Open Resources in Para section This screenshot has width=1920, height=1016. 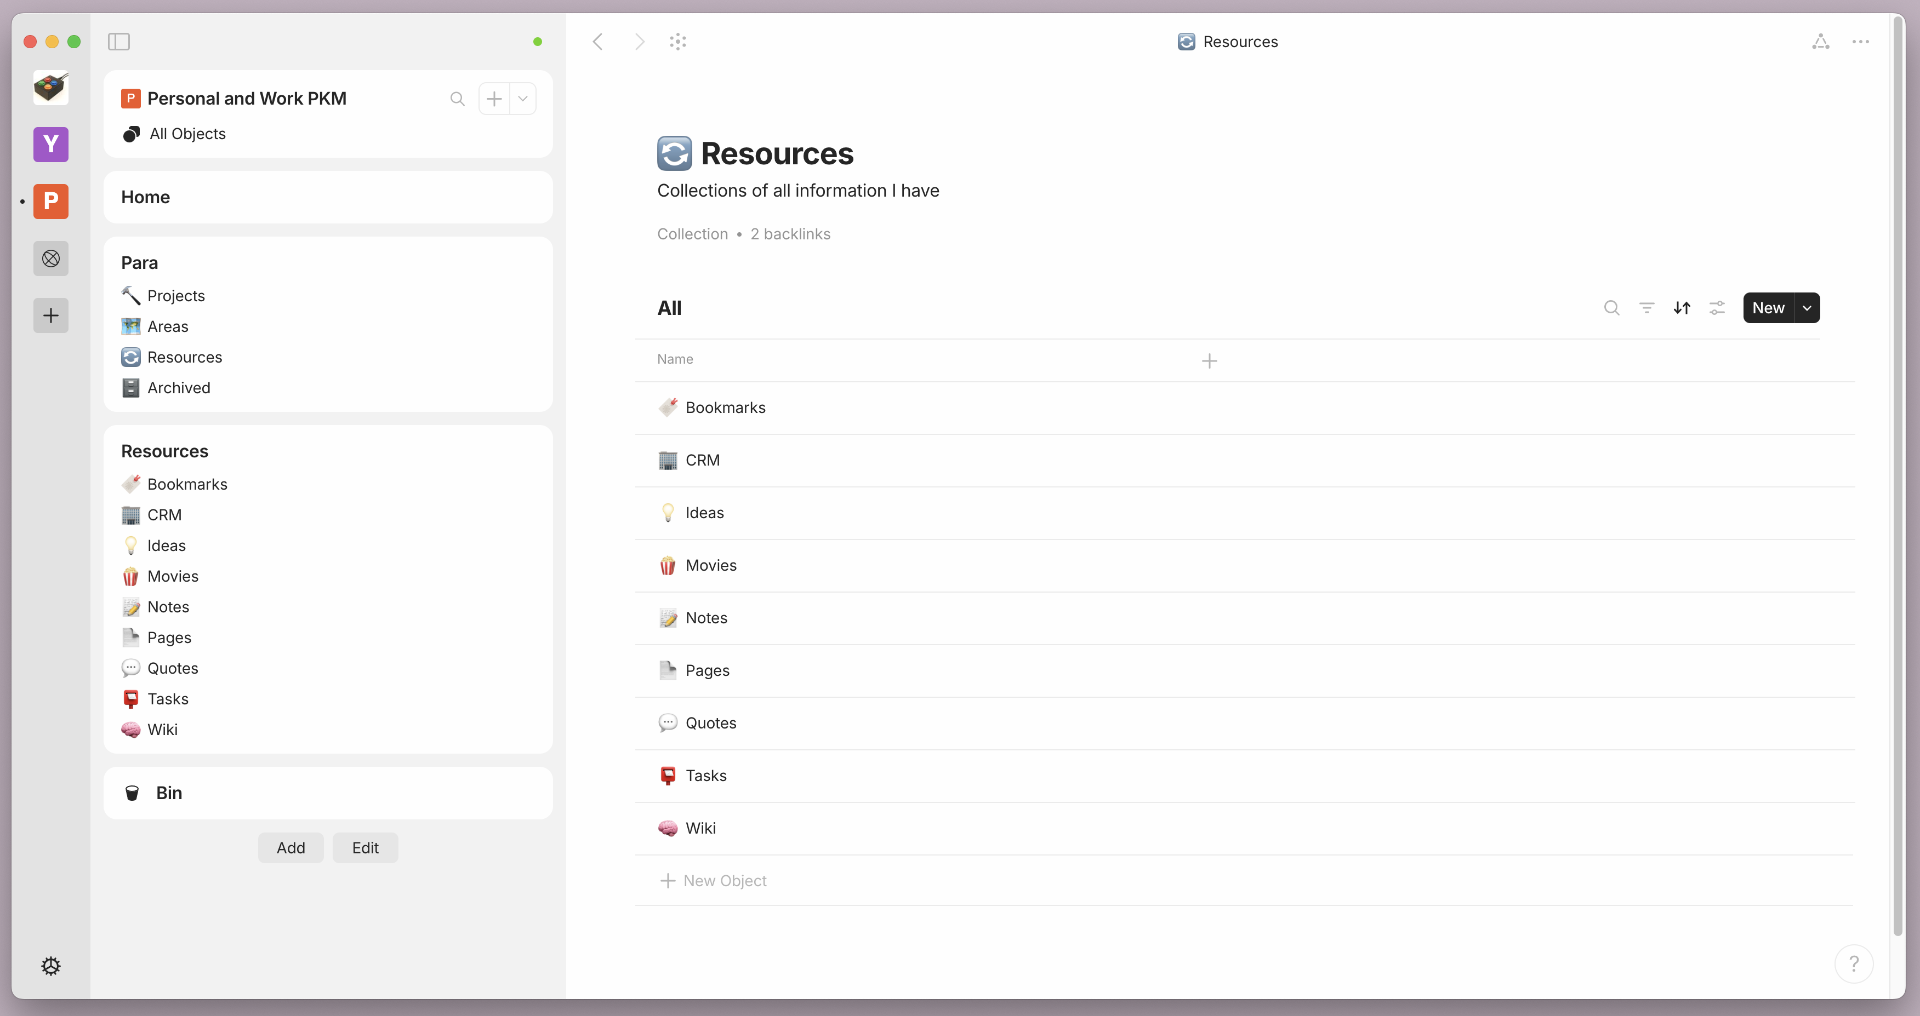click(x=184, y=357)
